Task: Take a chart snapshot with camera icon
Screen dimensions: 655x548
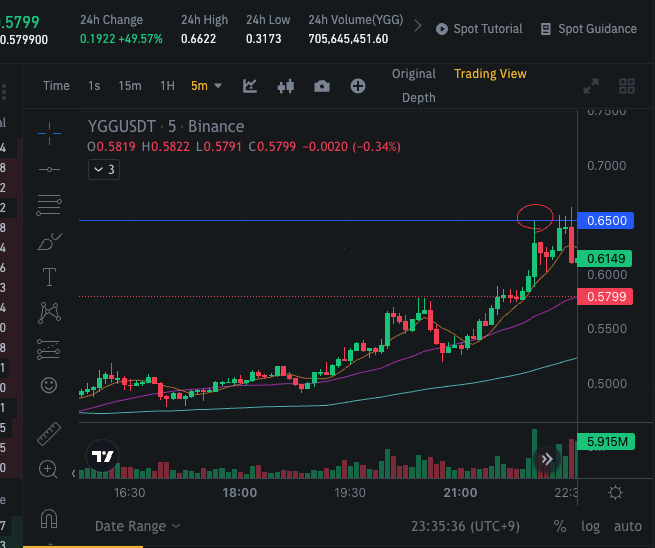Action: [322, 86]
